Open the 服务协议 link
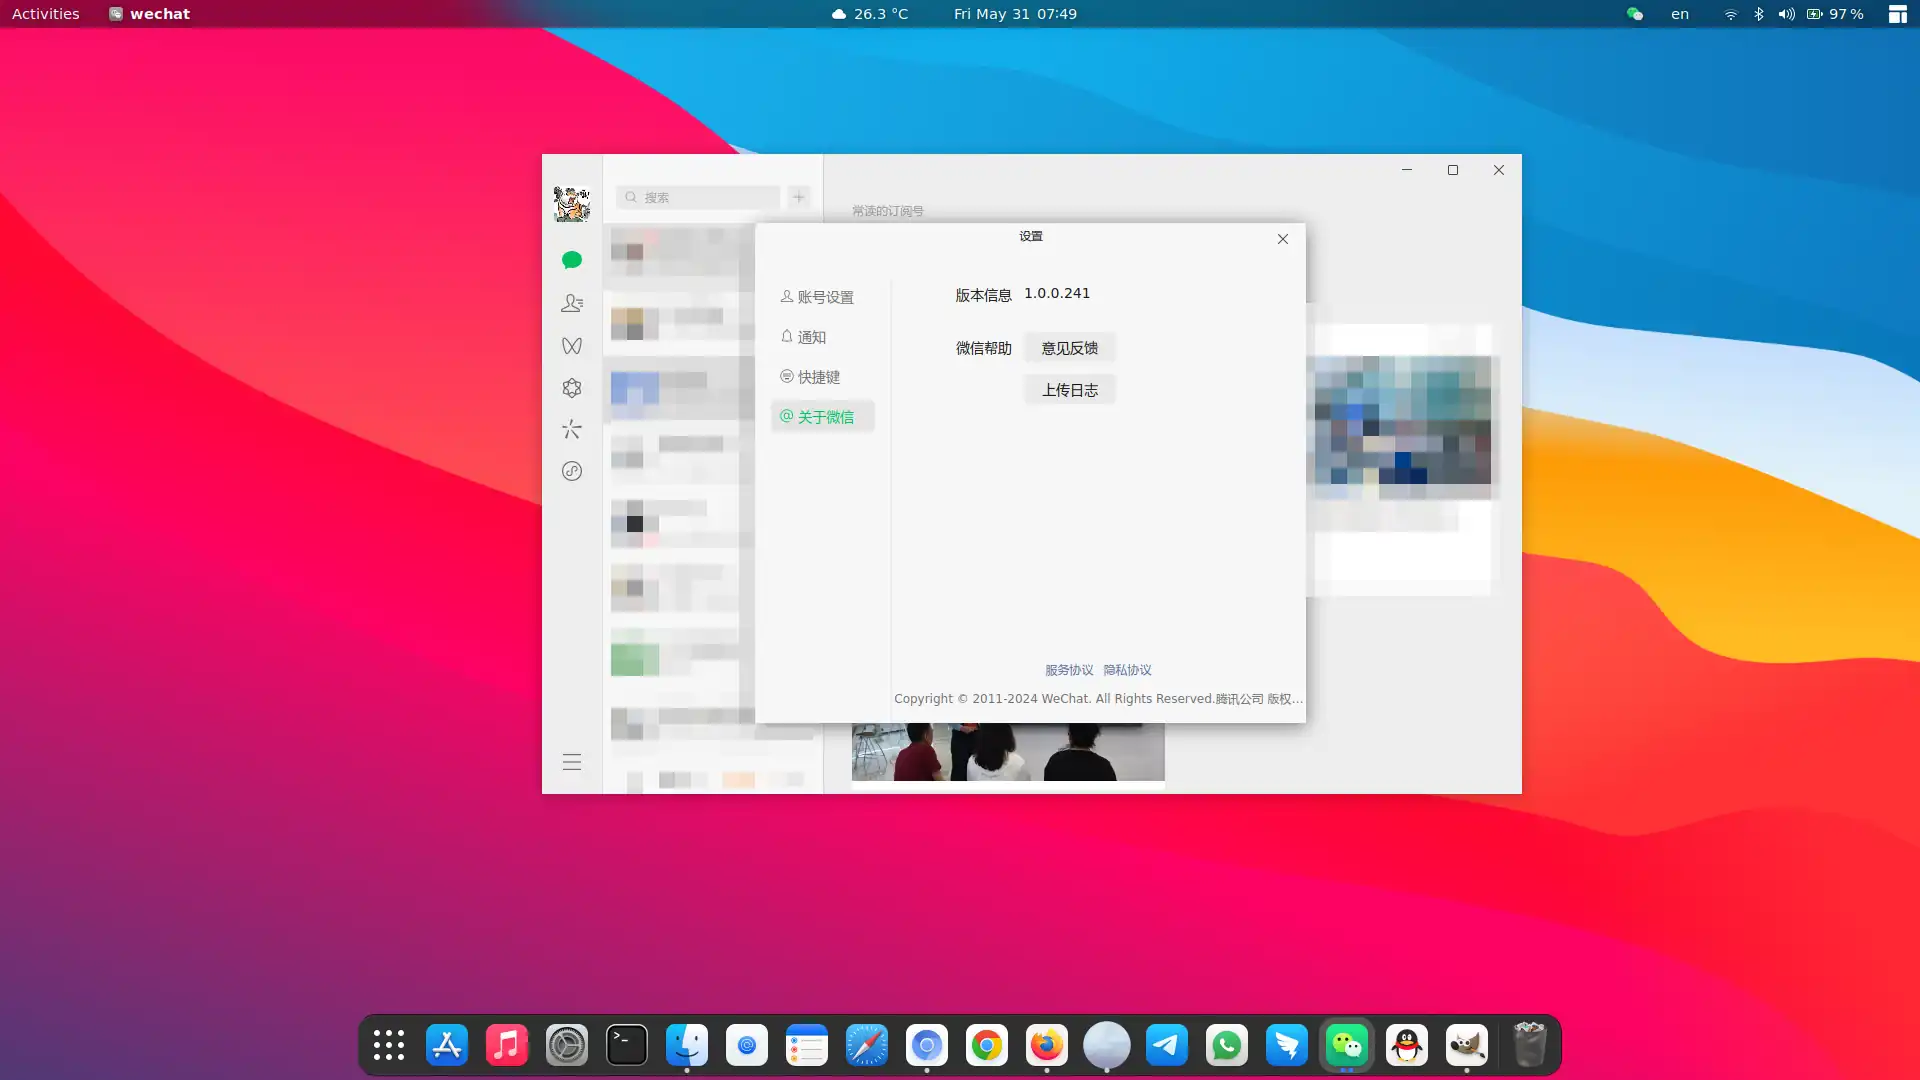The height and width of the screenshot is (1080, 1920). point(1069,670)
